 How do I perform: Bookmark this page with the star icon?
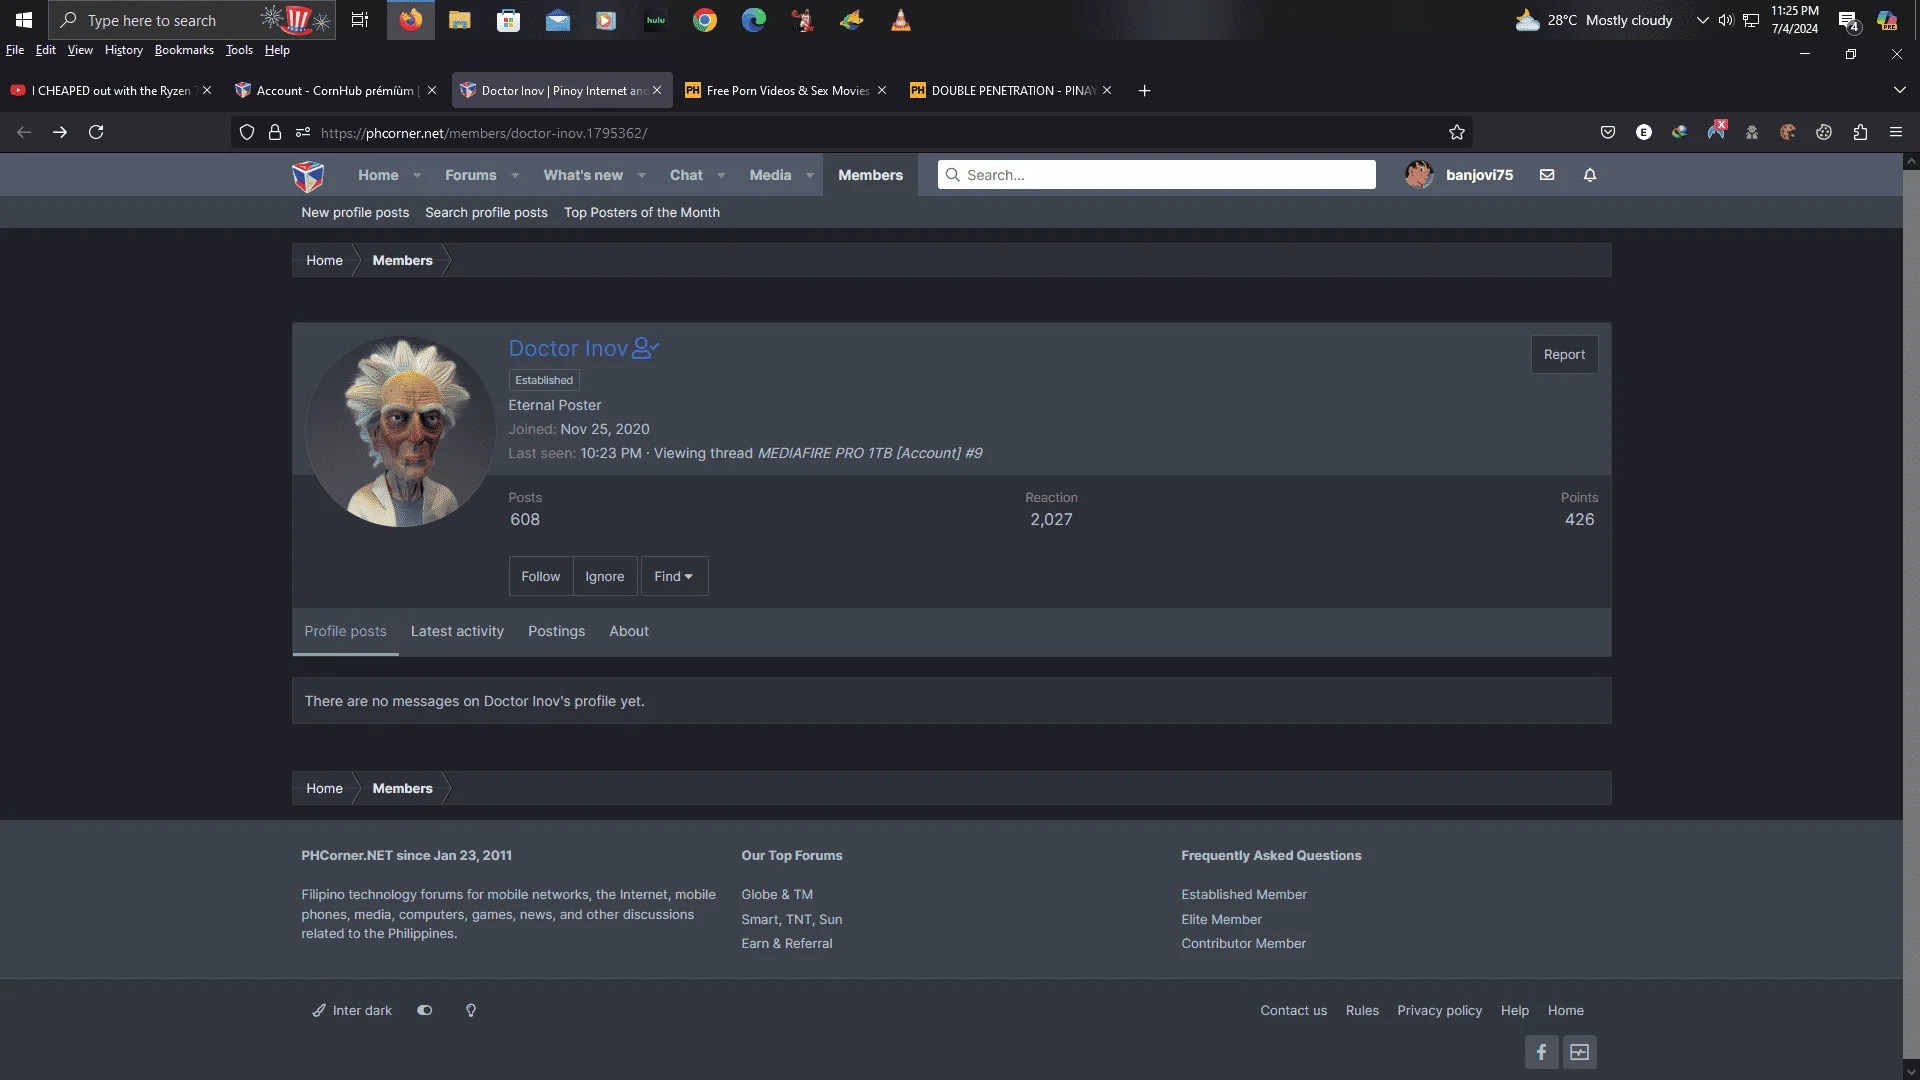(1457, 132)
